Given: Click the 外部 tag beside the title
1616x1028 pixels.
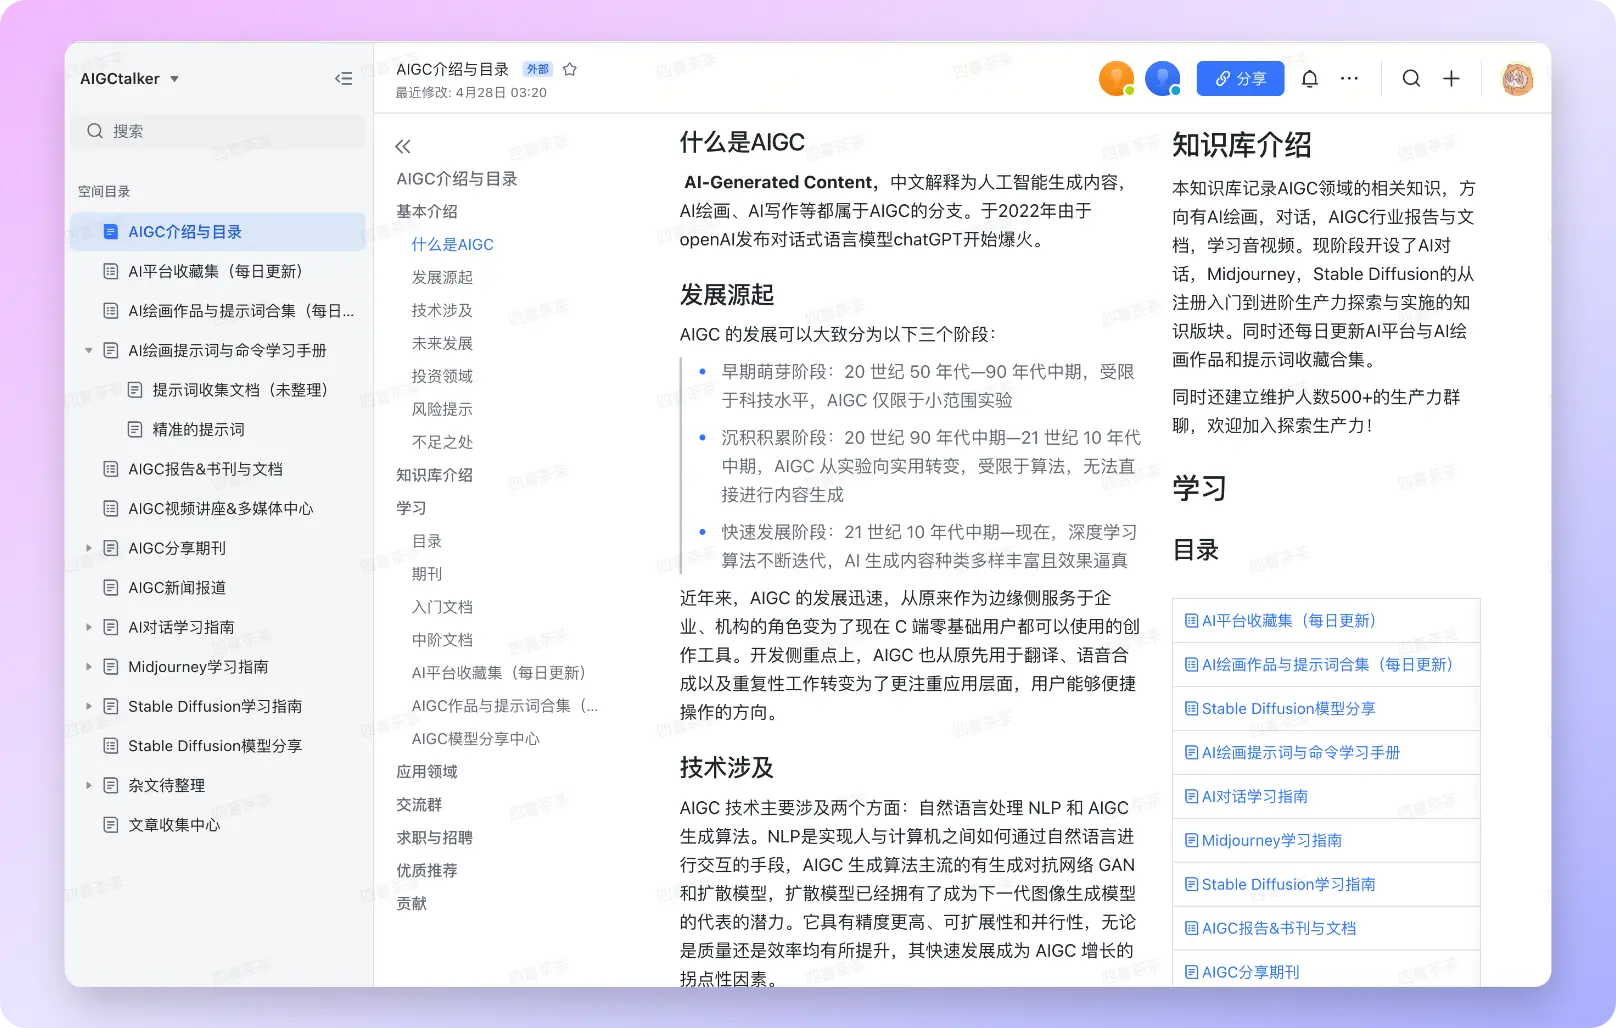Looking at the screenshot, I should [x=538, y=69].
